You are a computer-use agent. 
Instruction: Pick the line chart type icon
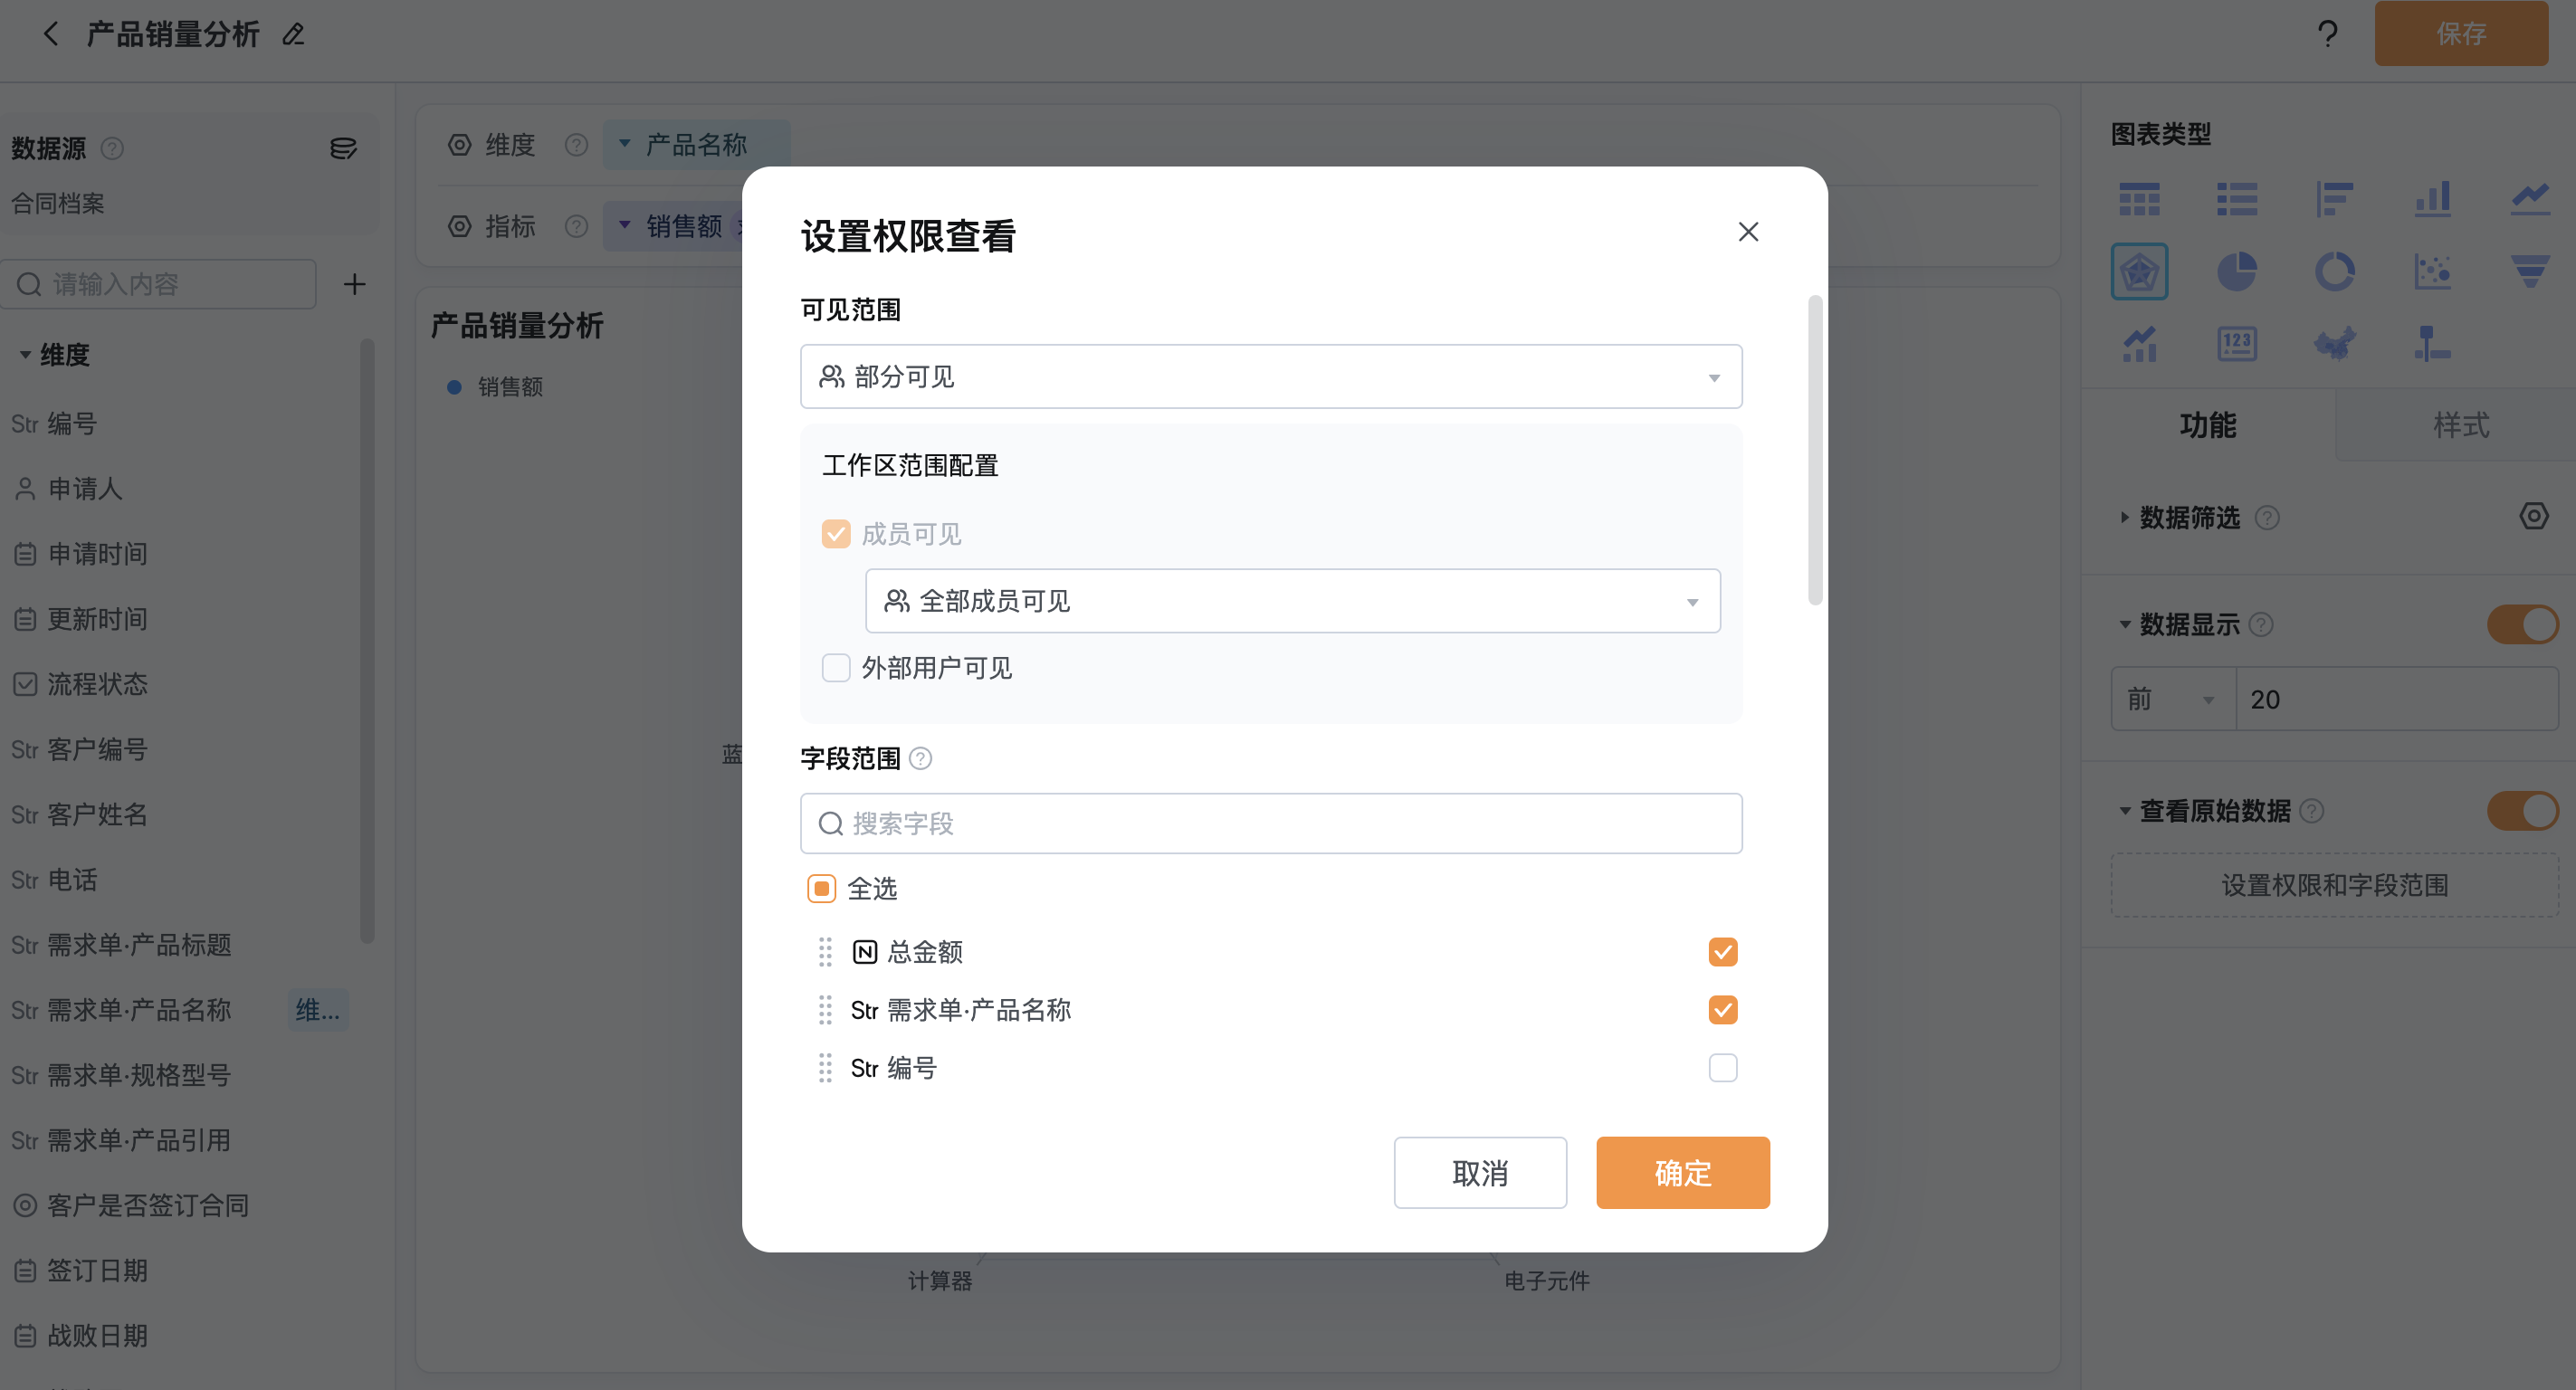point(2530,199)
